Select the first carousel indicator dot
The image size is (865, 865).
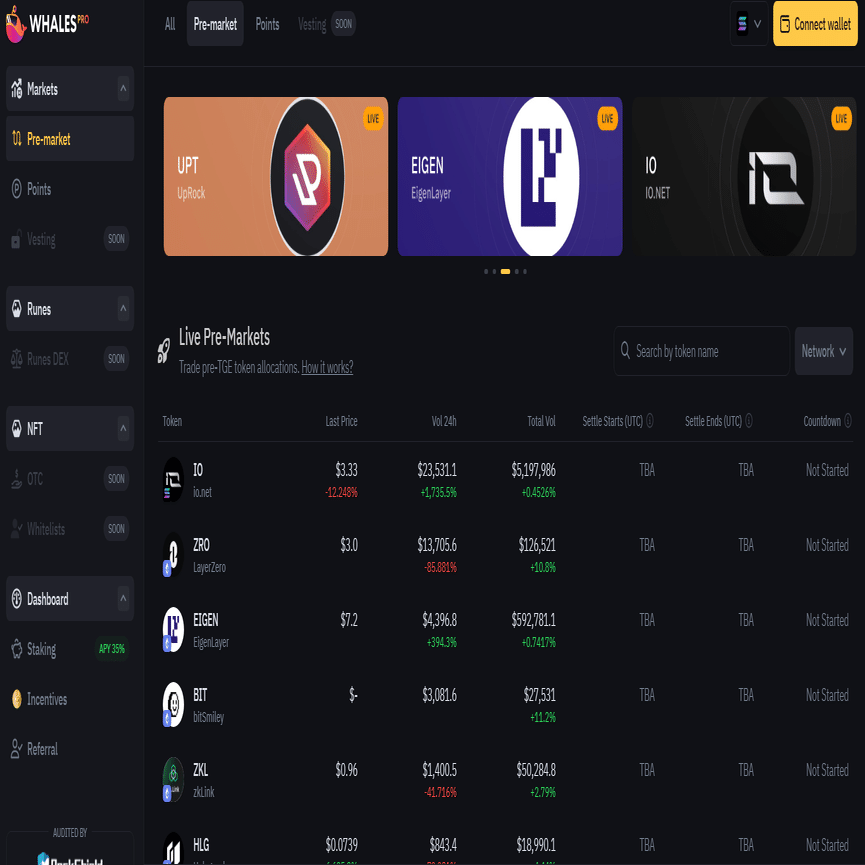coord(486,271)
